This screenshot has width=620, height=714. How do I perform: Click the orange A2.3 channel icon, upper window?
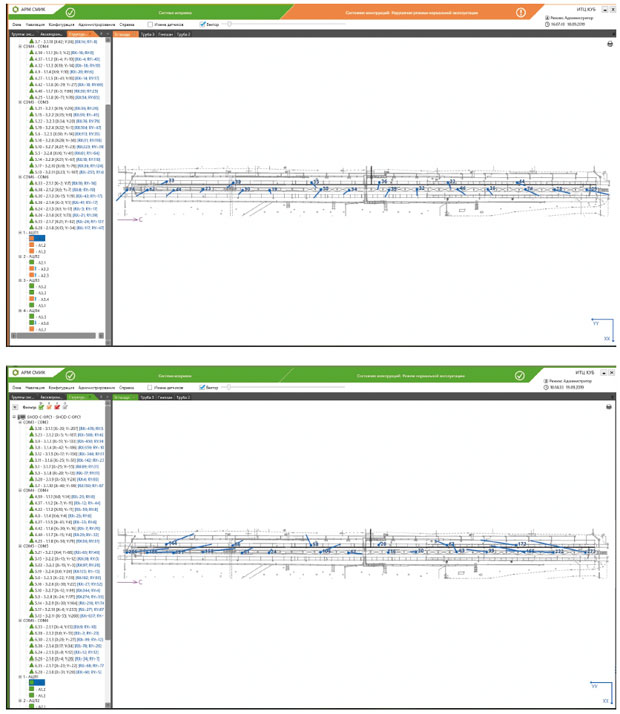pyautogui.click(x=32, y=275)
